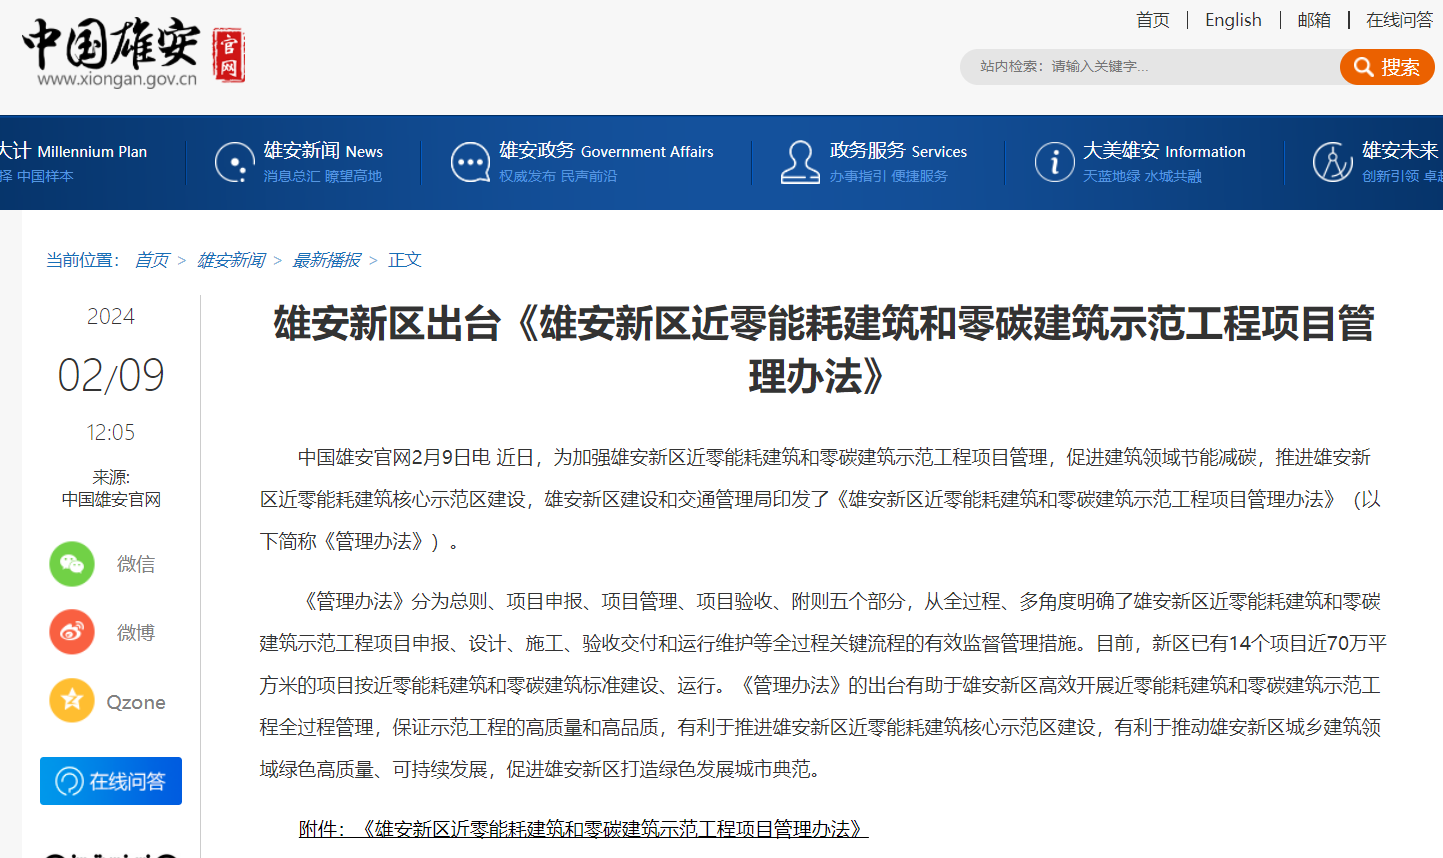Click the WeChat share icon
The image size is (1443, 858).
(x=72, y=564)
